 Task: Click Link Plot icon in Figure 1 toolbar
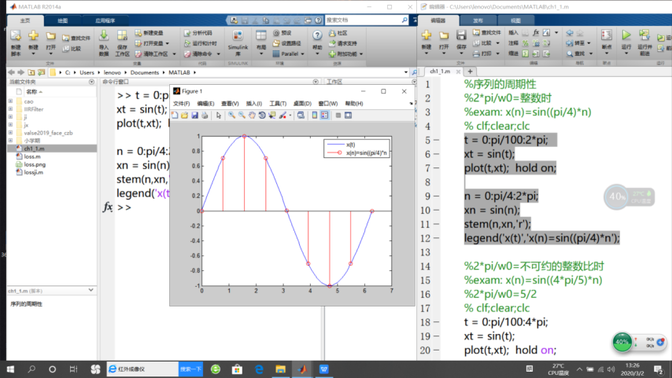[301, 115]
